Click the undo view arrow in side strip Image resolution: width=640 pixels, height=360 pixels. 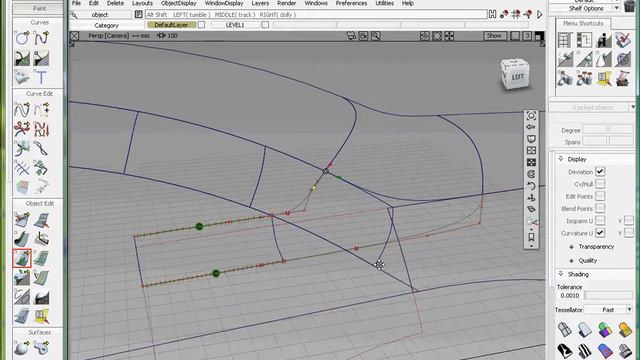tap(531, 186)
